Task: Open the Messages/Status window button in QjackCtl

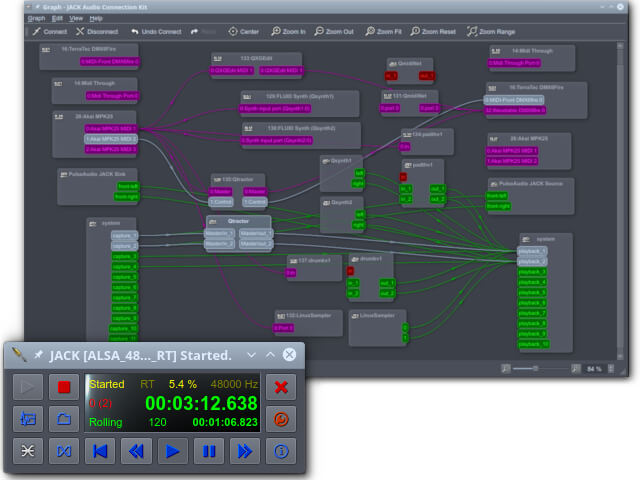Action: click(27, 418)
